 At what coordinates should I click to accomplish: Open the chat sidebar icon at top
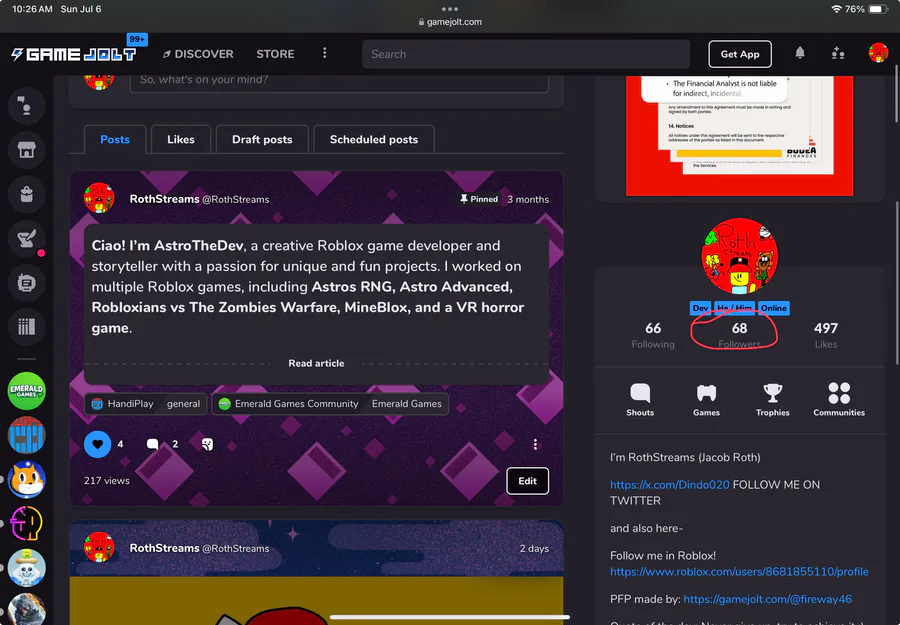(x=26, y=106)
